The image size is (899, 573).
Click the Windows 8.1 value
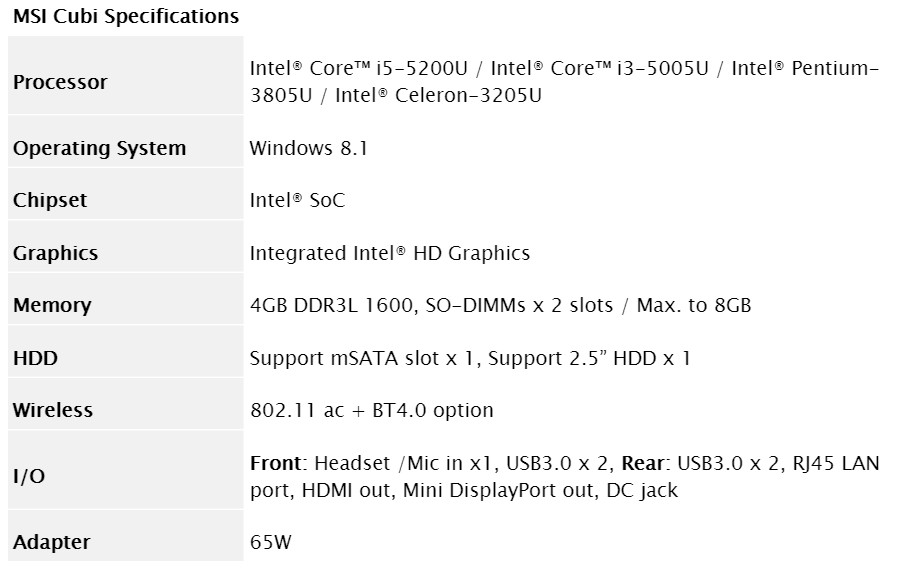point(309,148)
